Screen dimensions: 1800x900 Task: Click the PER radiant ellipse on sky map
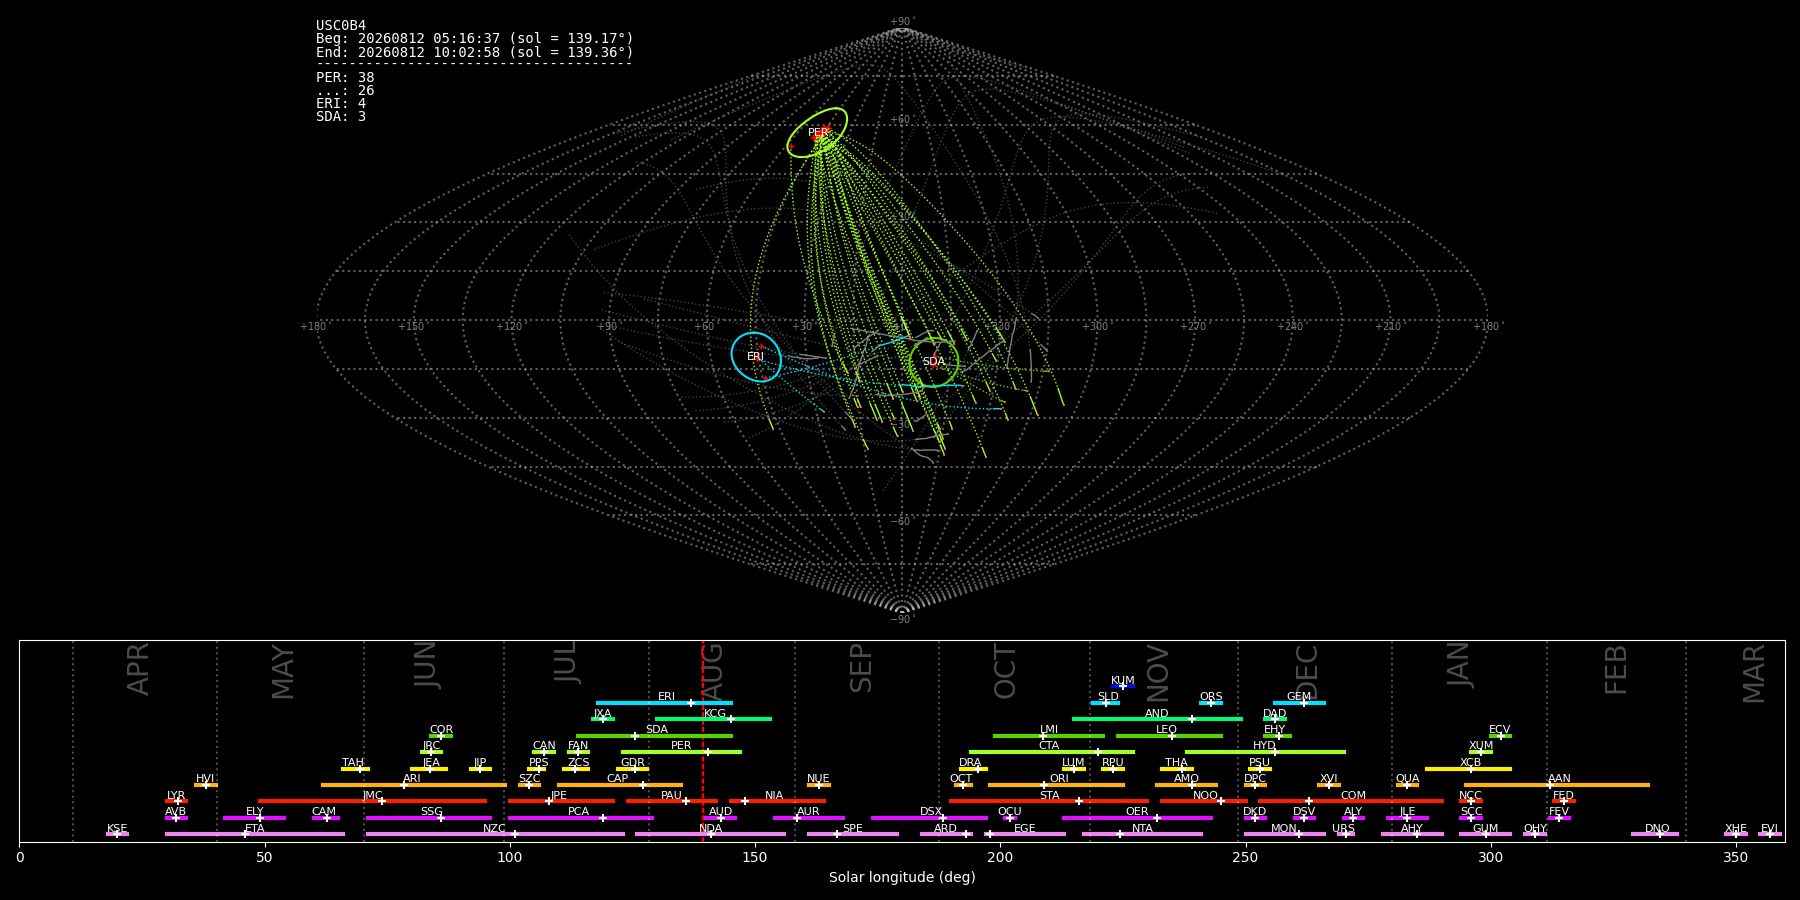tap(817, 133)
